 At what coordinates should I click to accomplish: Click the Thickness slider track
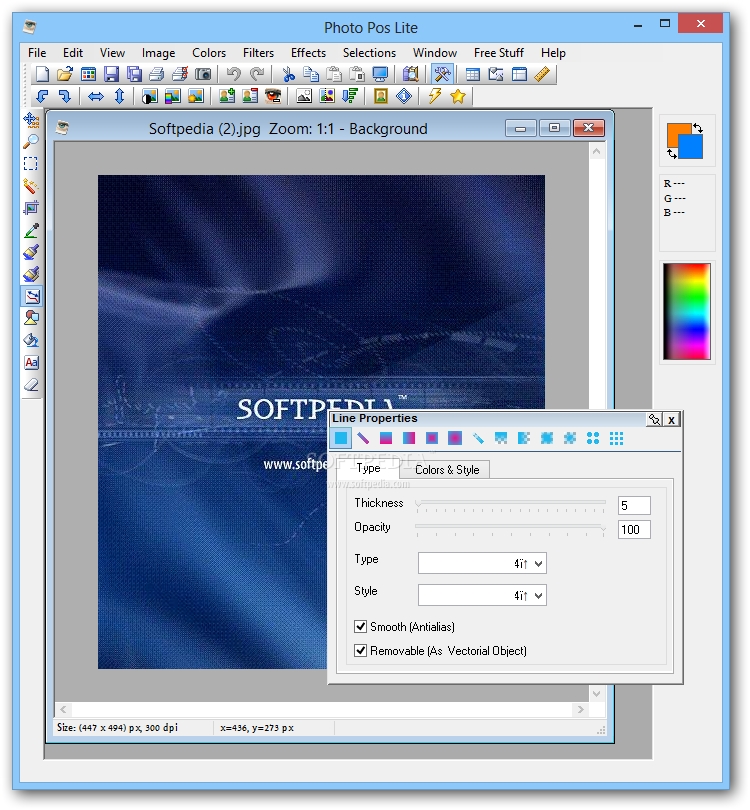pos(510,503)
